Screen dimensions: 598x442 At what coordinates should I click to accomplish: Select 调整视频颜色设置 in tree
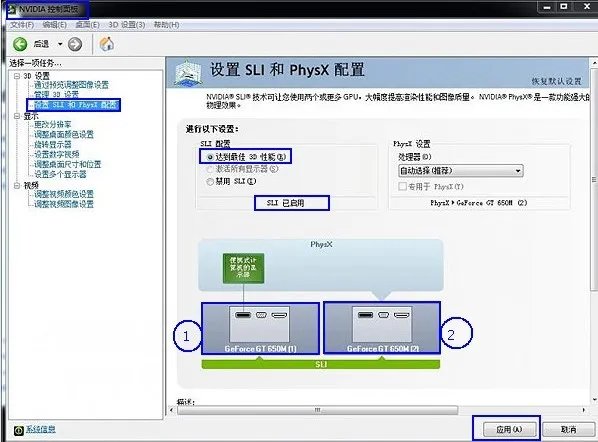(64, 194)
